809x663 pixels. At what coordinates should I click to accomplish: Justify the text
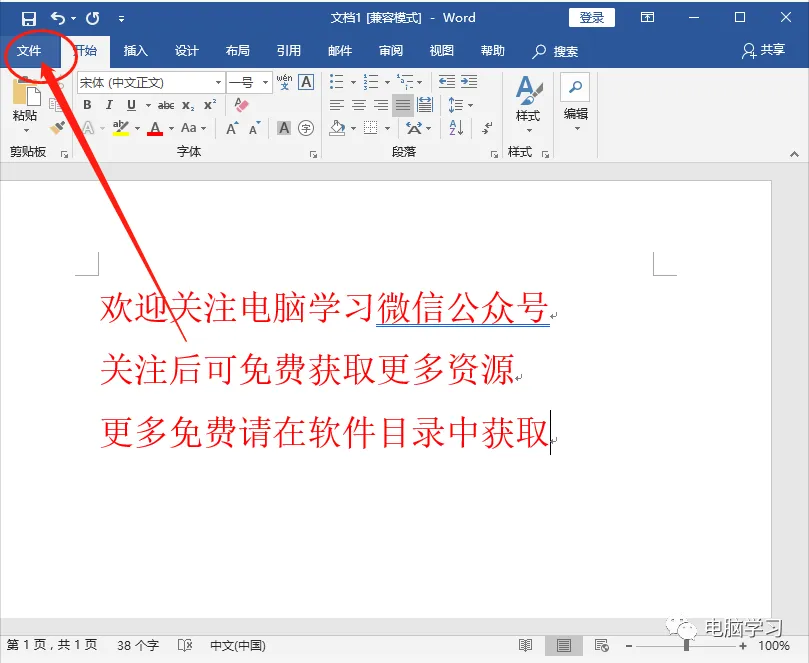click(x=403, y=105)
